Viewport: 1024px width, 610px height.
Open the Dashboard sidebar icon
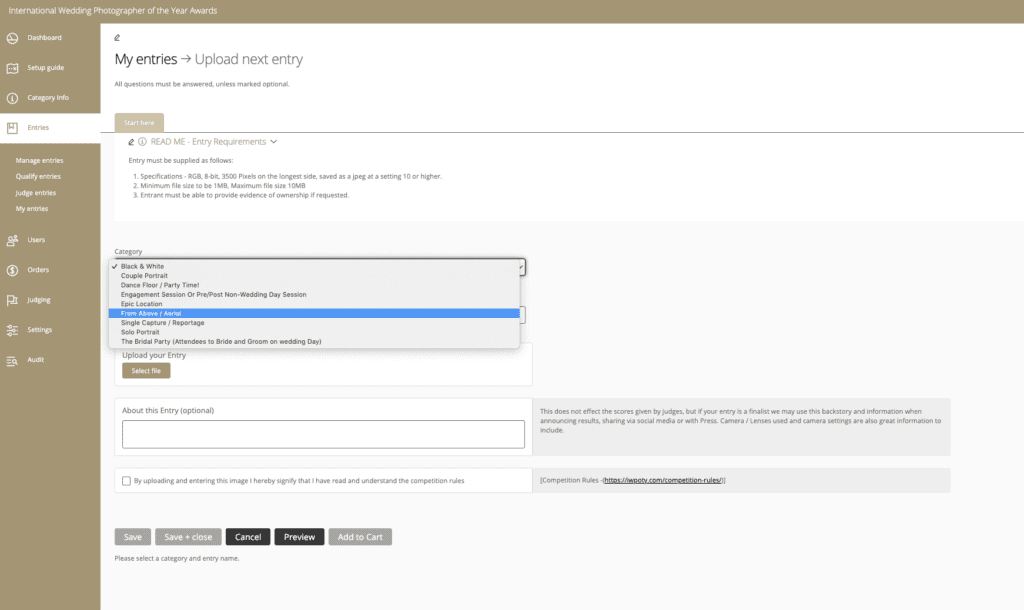[12, 38]
